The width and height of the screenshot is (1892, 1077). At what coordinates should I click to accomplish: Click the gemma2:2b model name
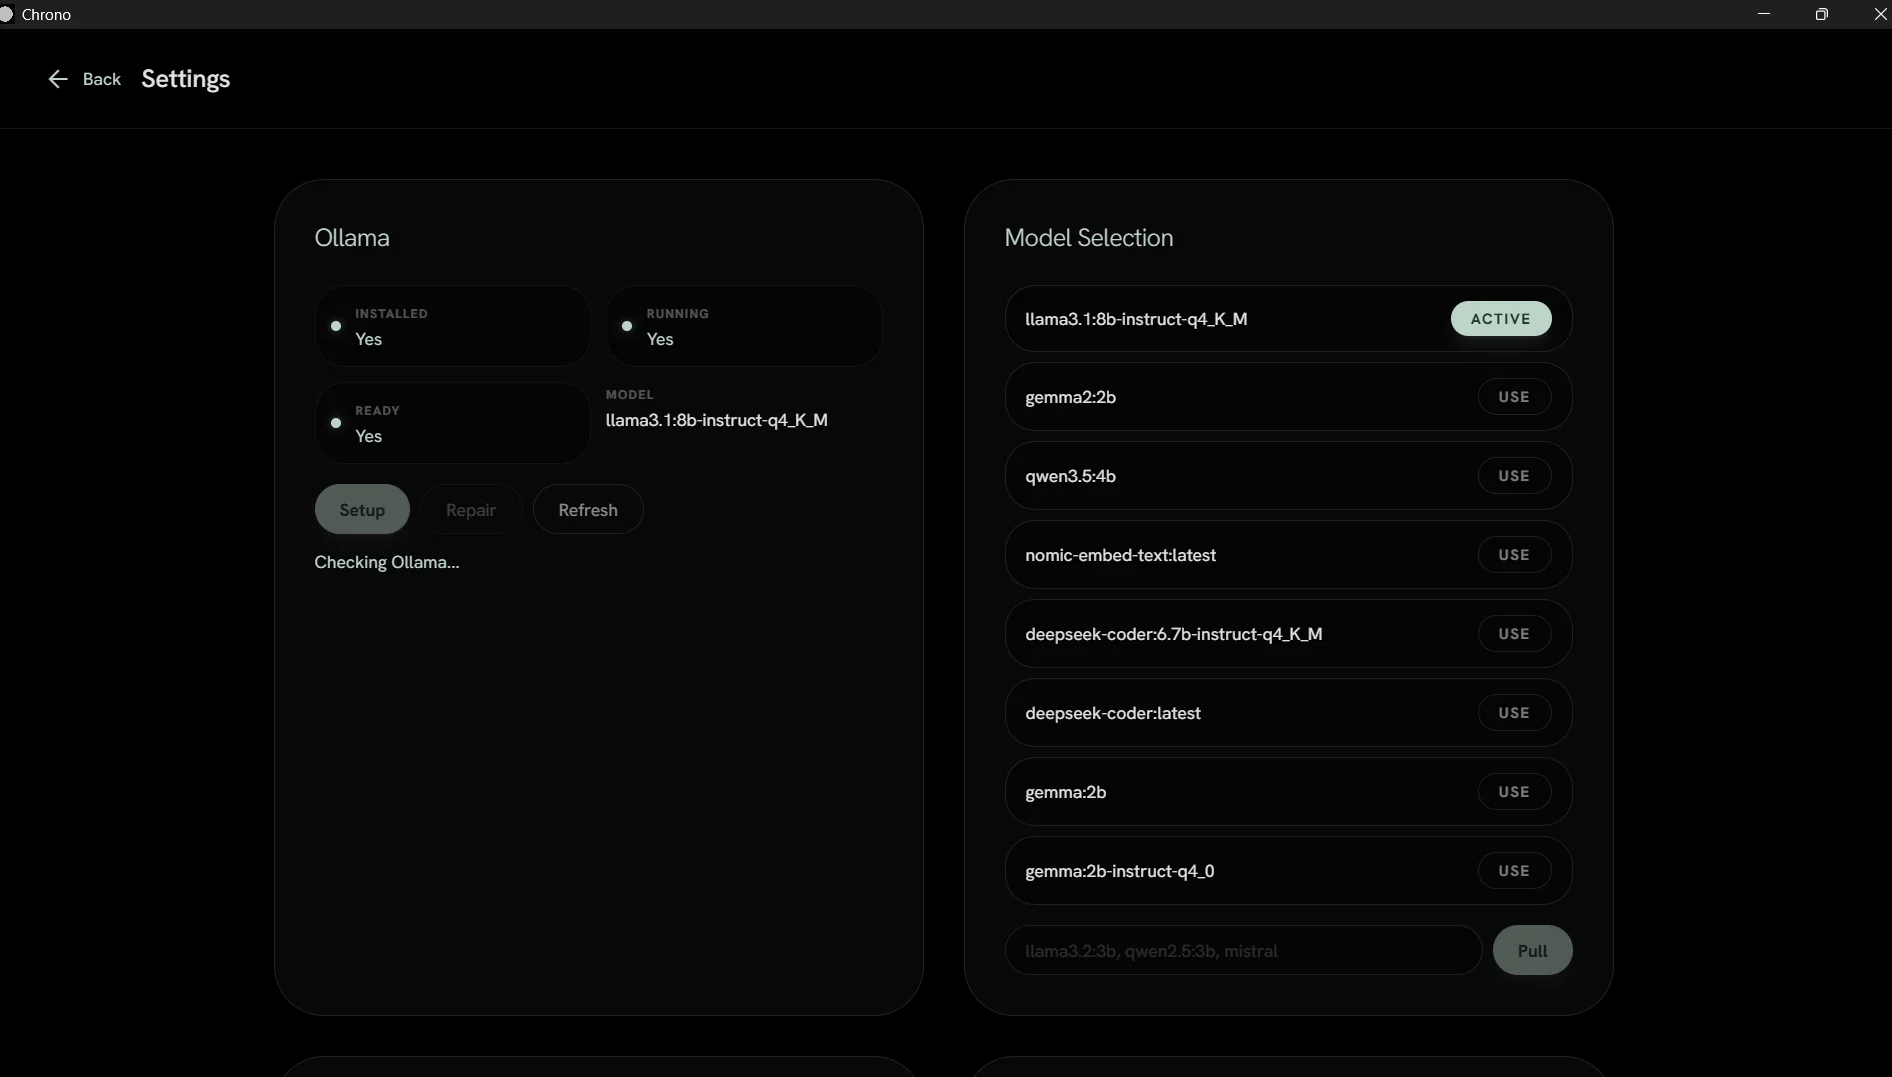tap(1070, 397)
